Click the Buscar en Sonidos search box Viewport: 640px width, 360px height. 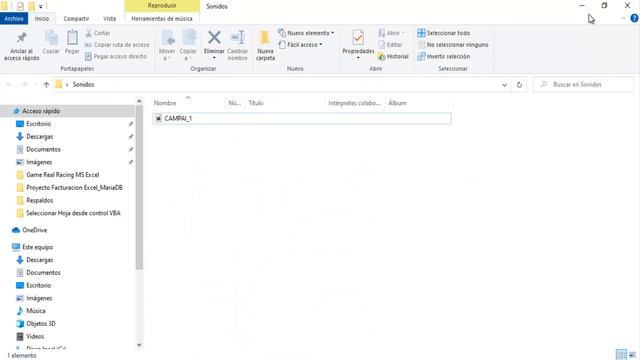pos(584,84)
